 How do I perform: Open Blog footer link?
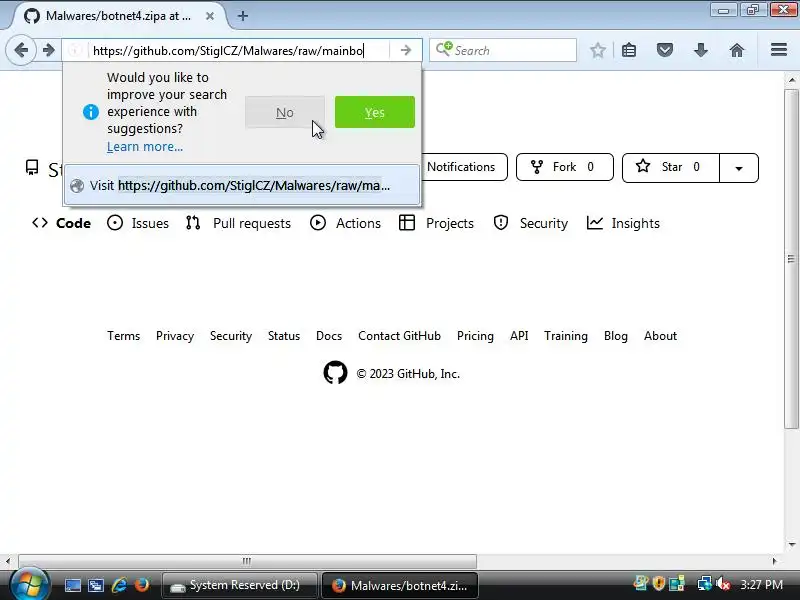pyautogui.click(x=616, y=336)
